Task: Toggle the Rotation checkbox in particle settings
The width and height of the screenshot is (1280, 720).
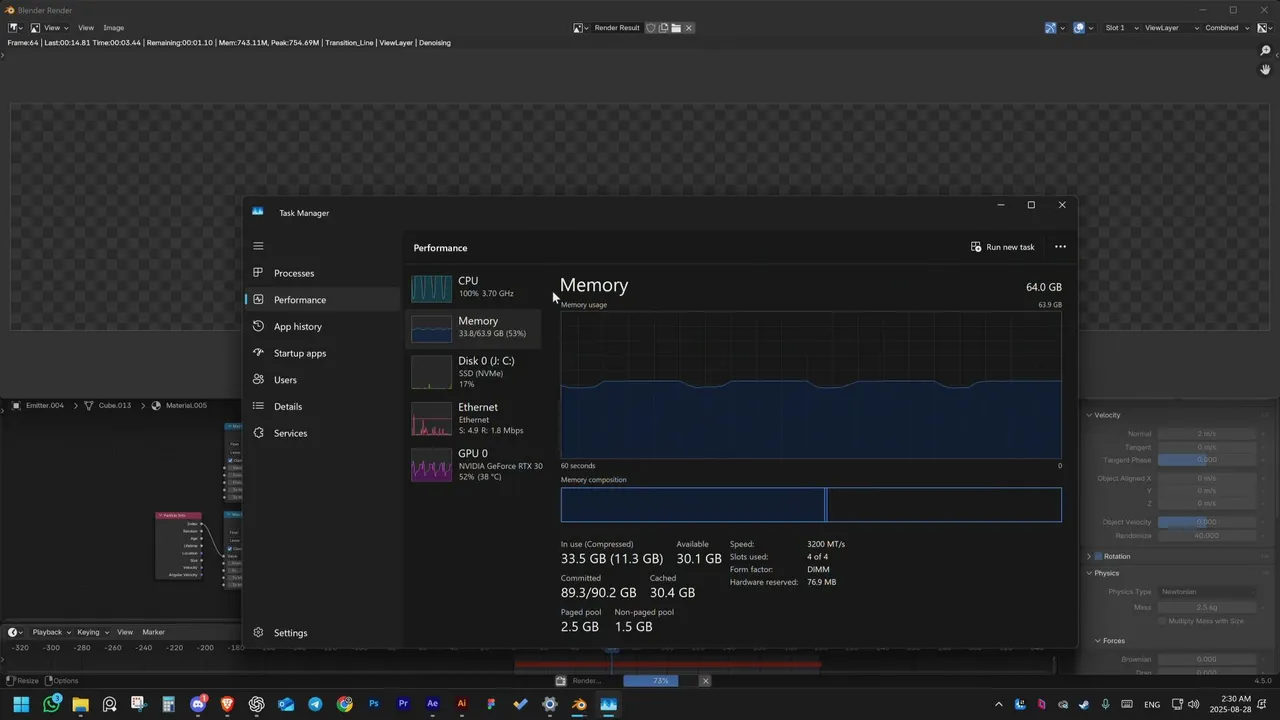Action: (x=1099, y=556)
